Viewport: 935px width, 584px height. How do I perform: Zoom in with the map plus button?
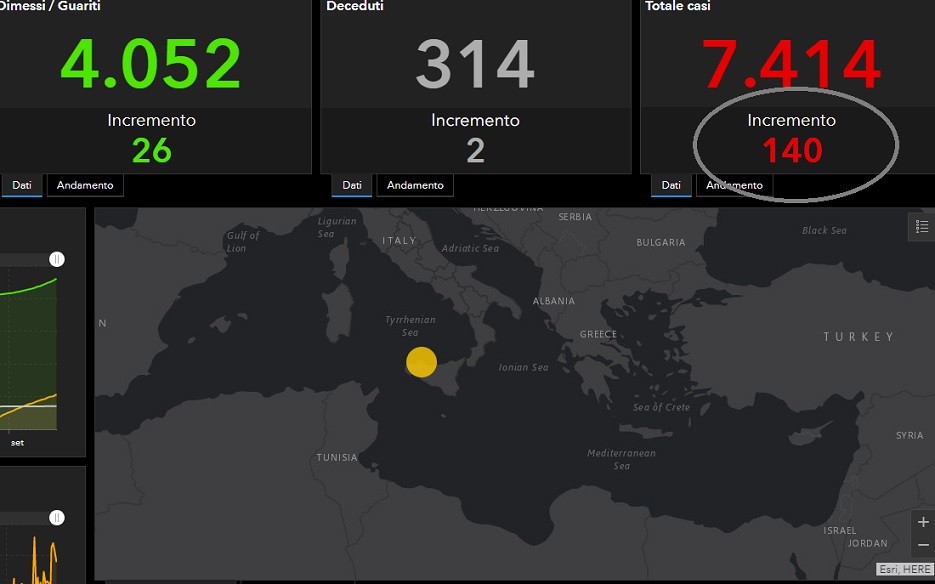point(922,522)
